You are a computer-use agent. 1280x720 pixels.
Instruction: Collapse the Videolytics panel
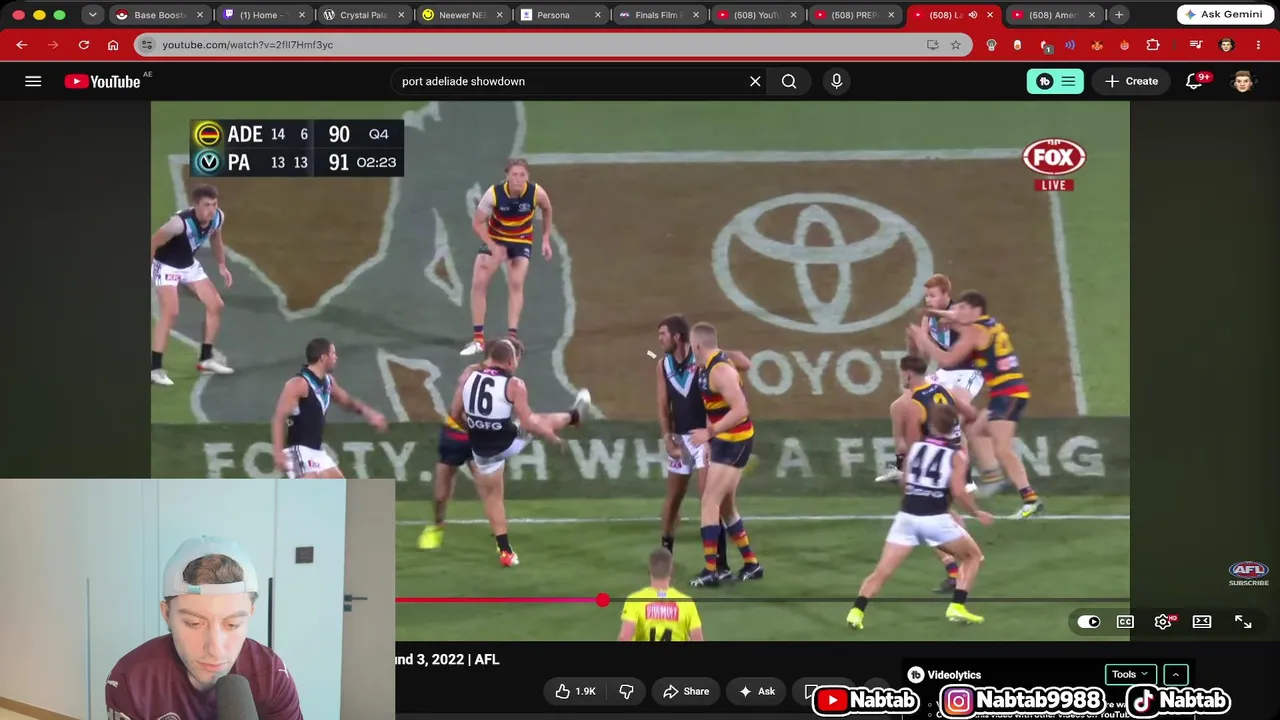[1175, 674]
